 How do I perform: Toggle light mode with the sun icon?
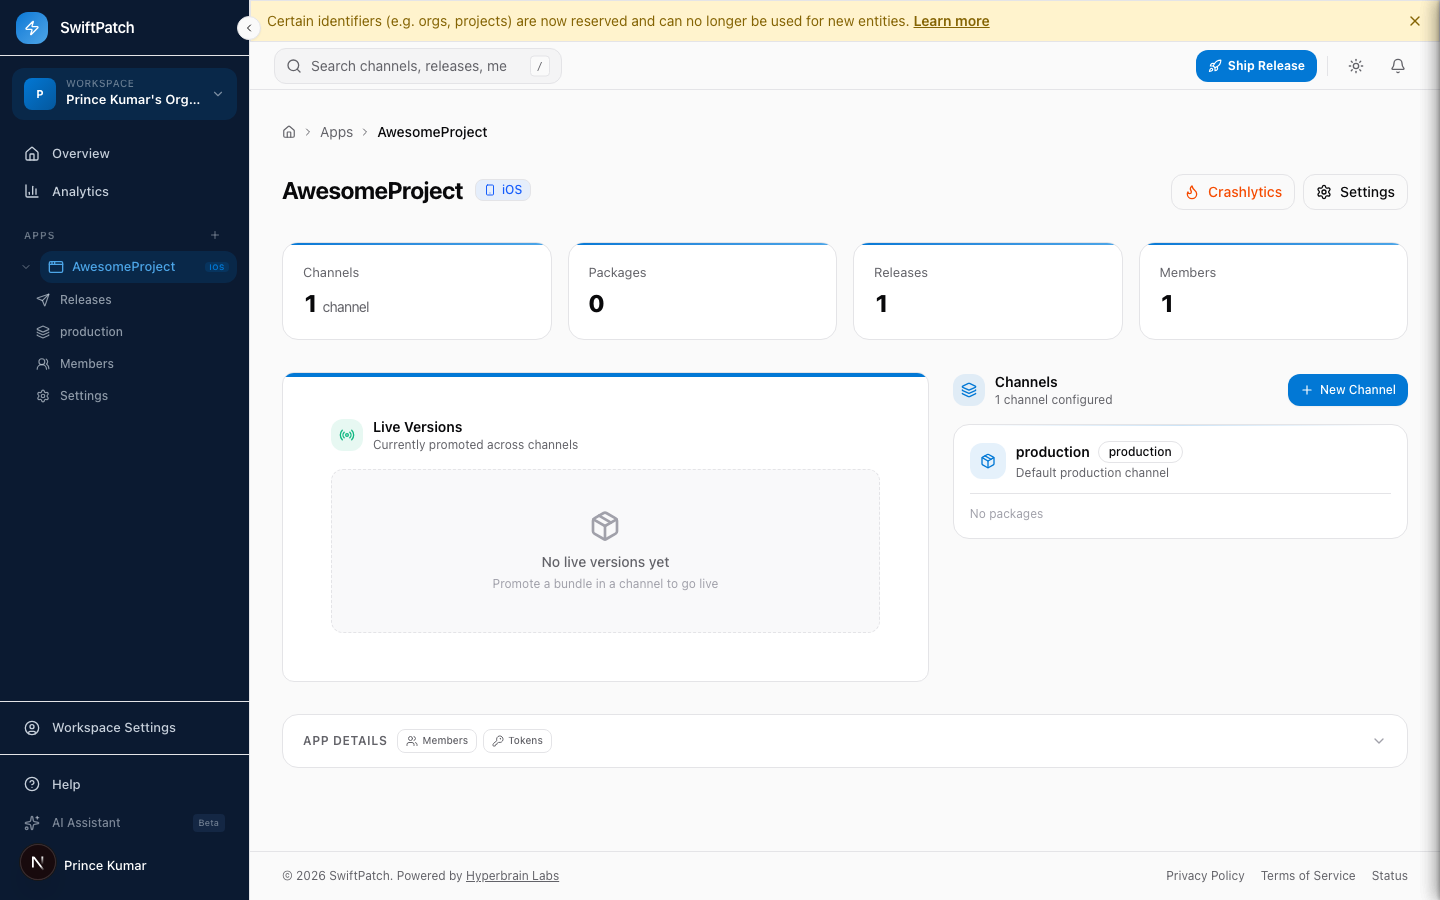pyautogui.click(x=1355, y=65)
